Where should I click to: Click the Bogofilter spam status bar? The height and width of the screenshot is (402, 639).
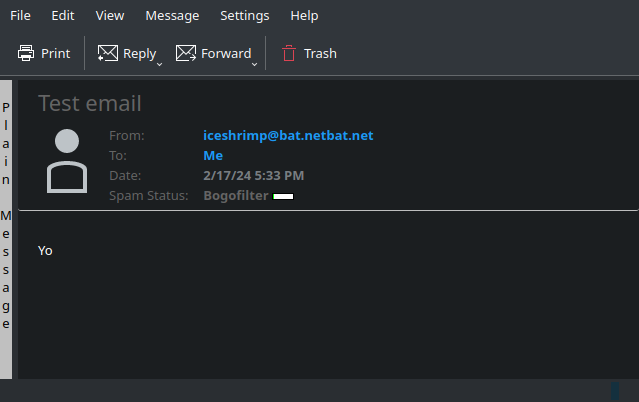click(283, 196)
